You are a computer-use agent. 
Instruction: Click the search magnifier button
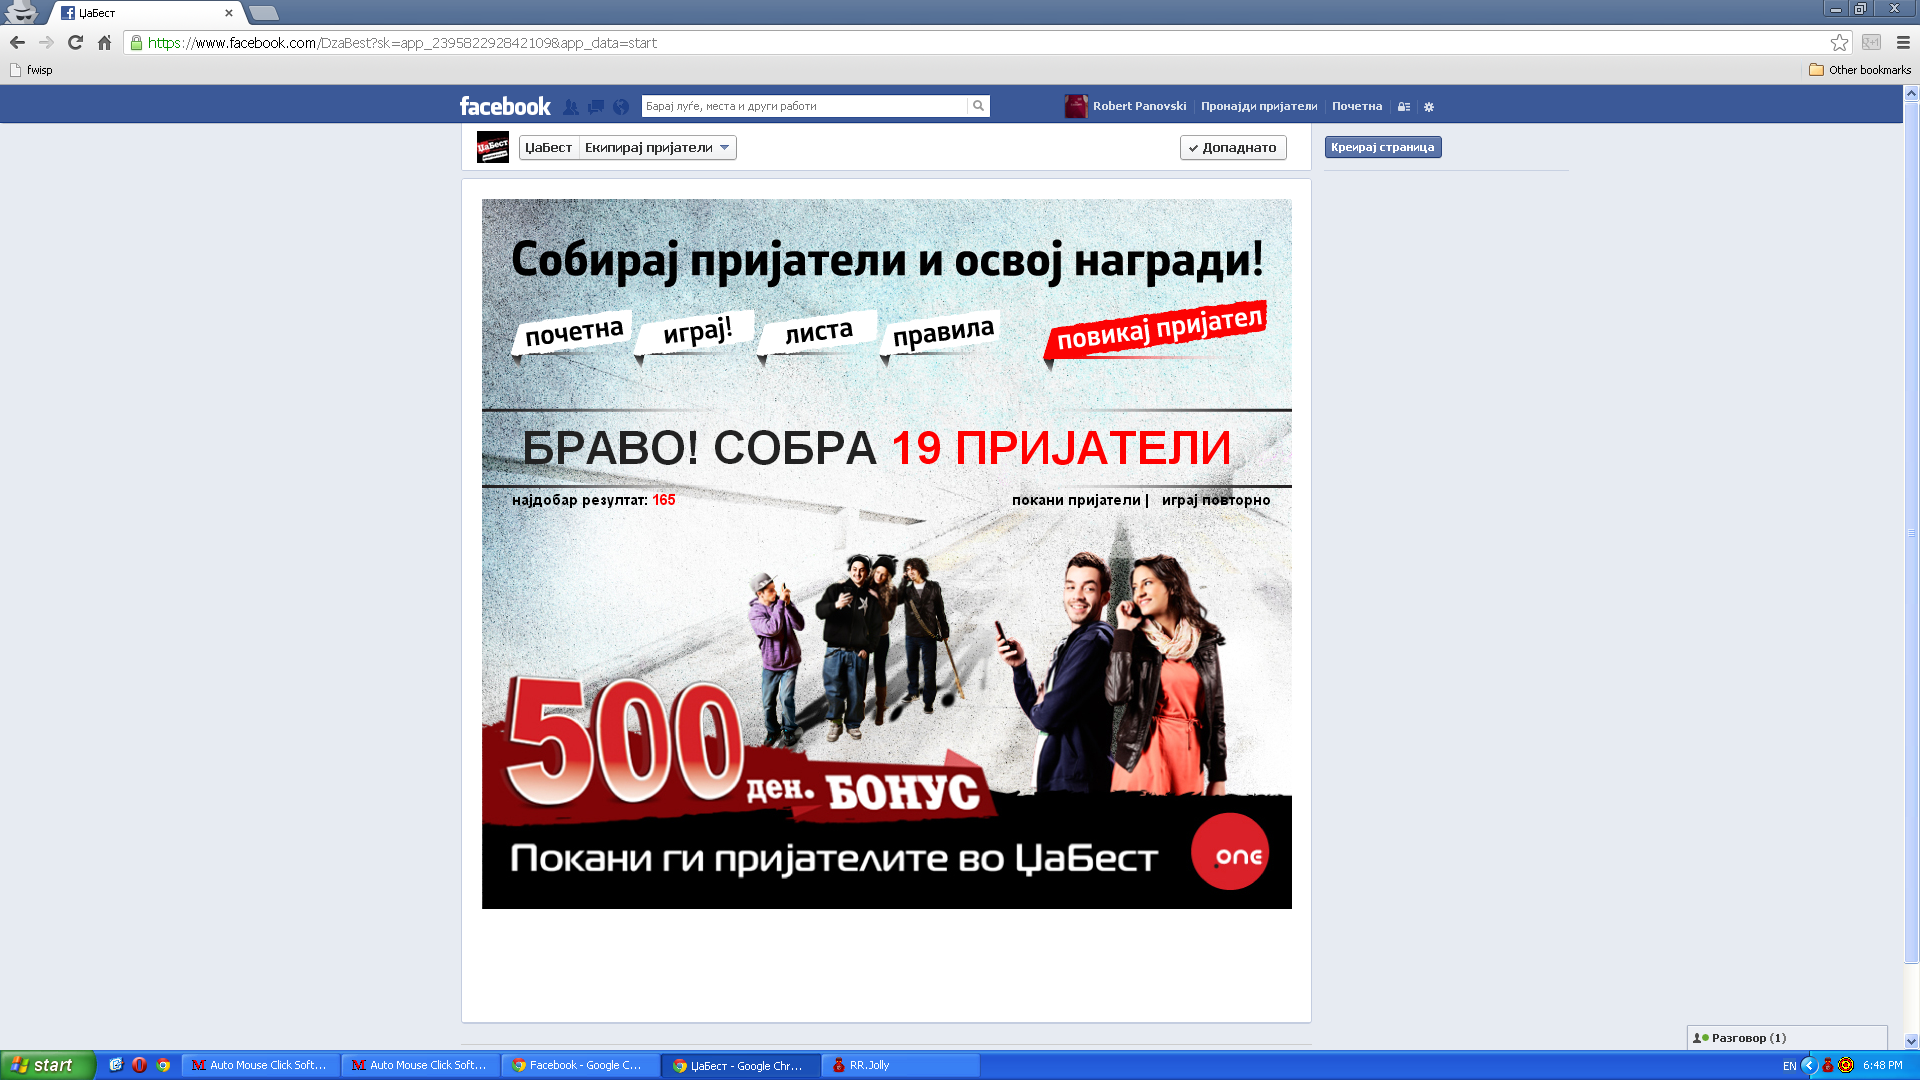[x=978, y=106]
